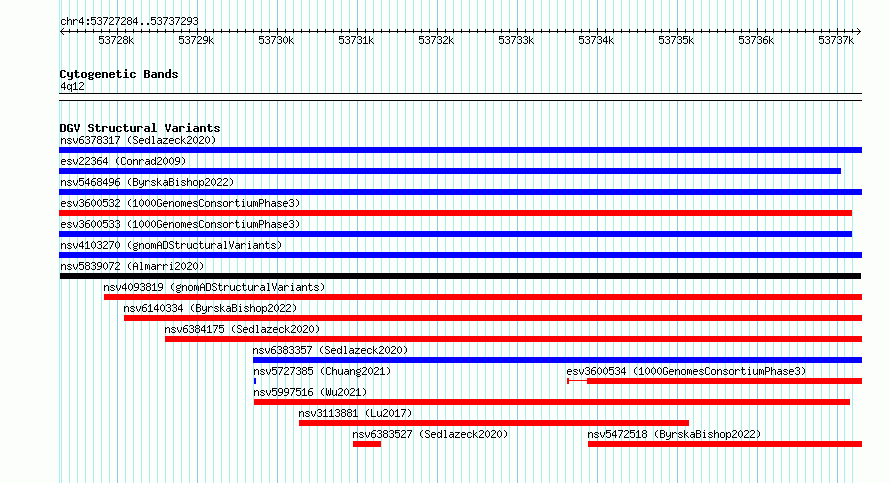Click the 53735k ruler mark
The width and height of the screenshot is (890, 483).
coord(677,40)
